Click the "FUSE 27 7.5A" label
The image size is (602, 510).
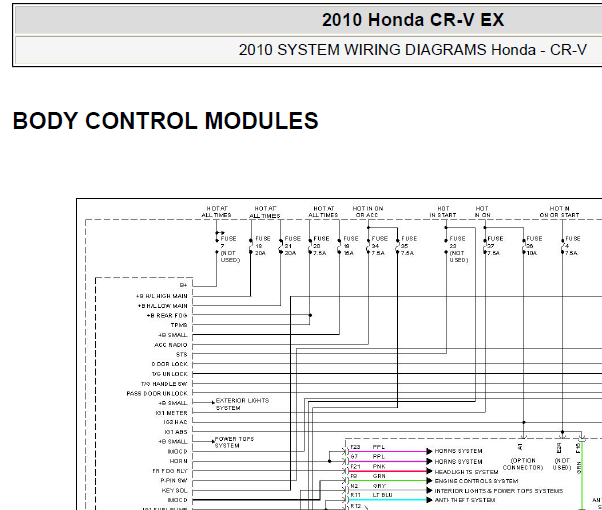pos(495,246)
